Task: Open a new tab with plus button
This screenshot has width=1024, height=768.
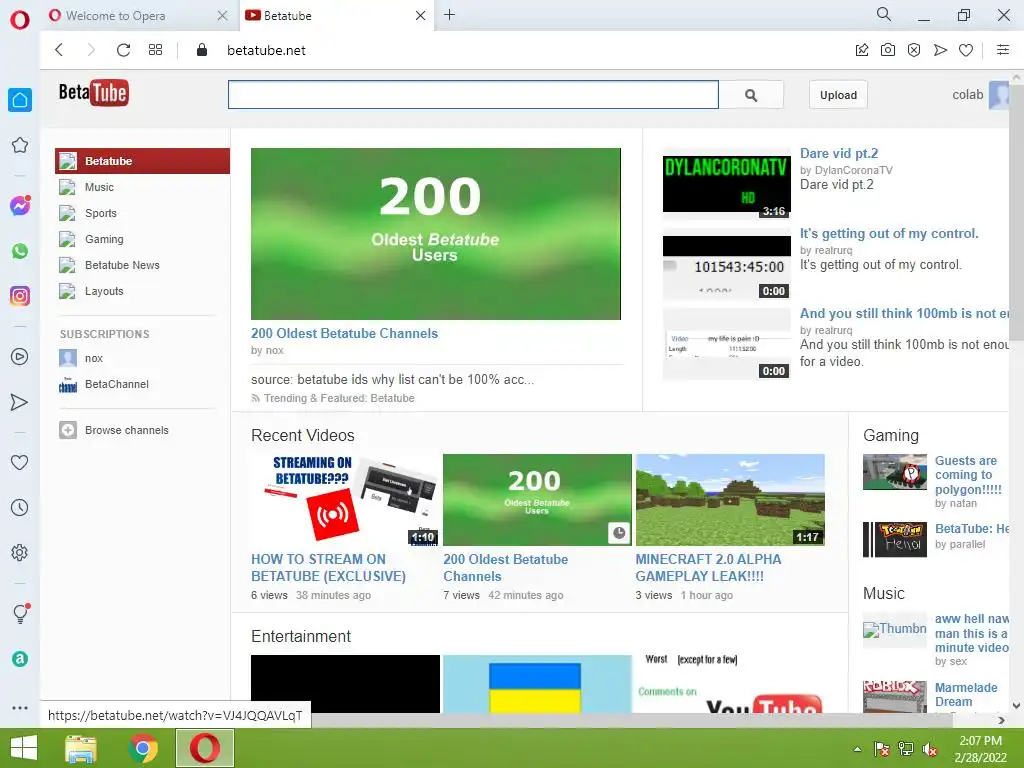Action: pyautogui.click(x=449, y=15)
